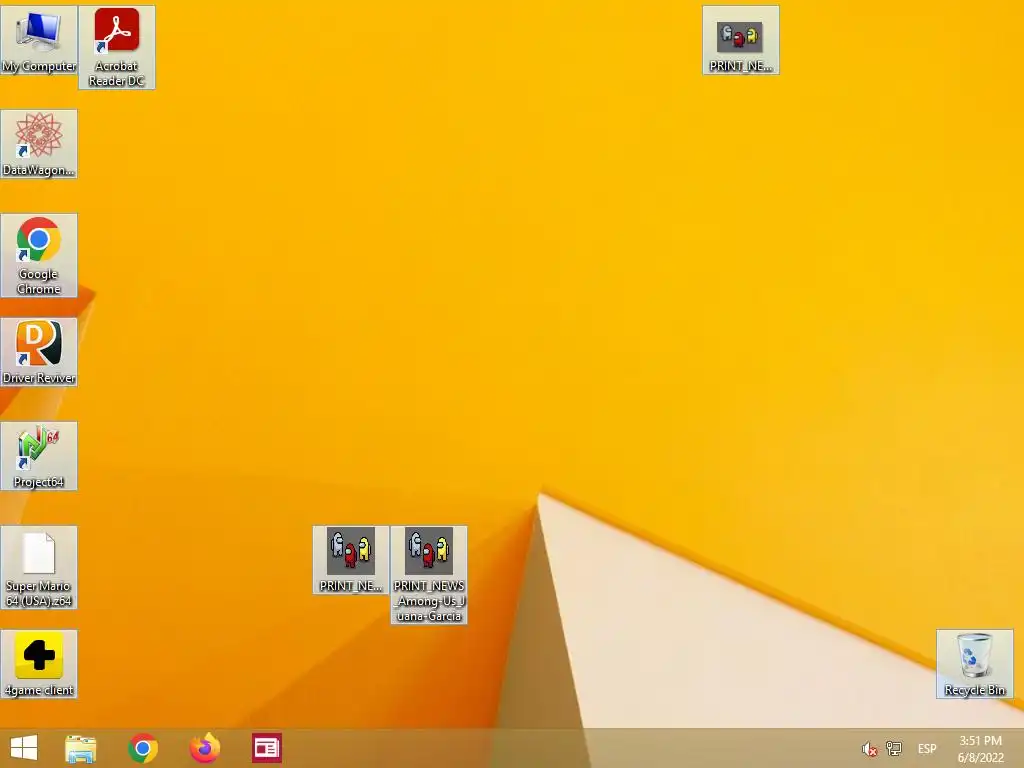Click the network tray icon
This screenshot has height=768, width=1024.
pos(893,749)
